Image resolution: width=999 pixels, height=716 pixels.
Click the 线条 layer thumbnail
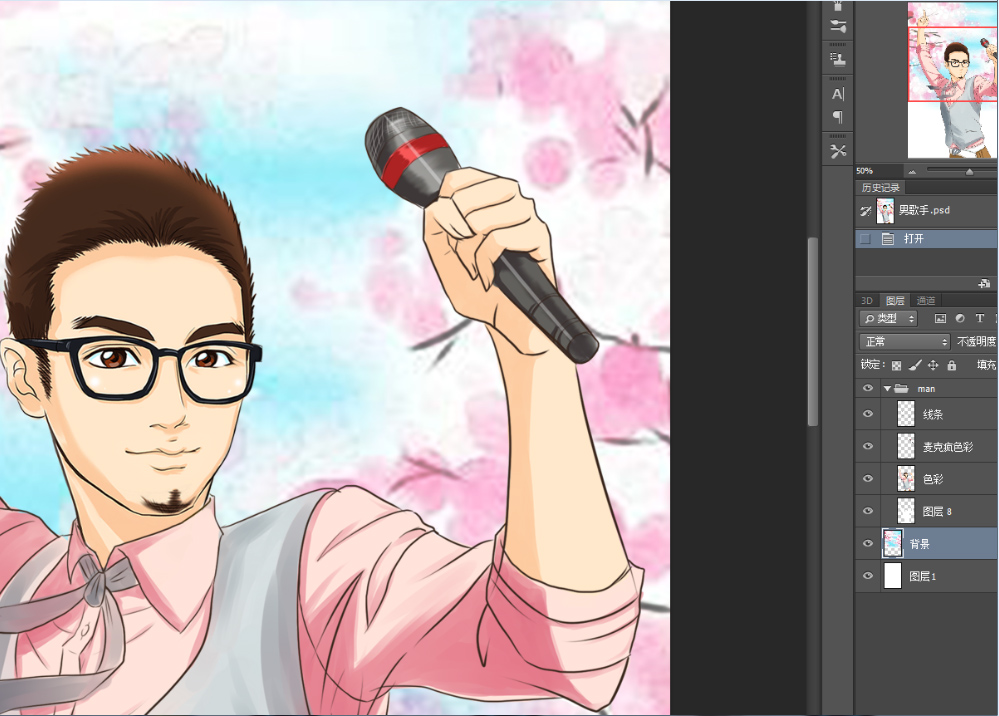tap(906, 414)
